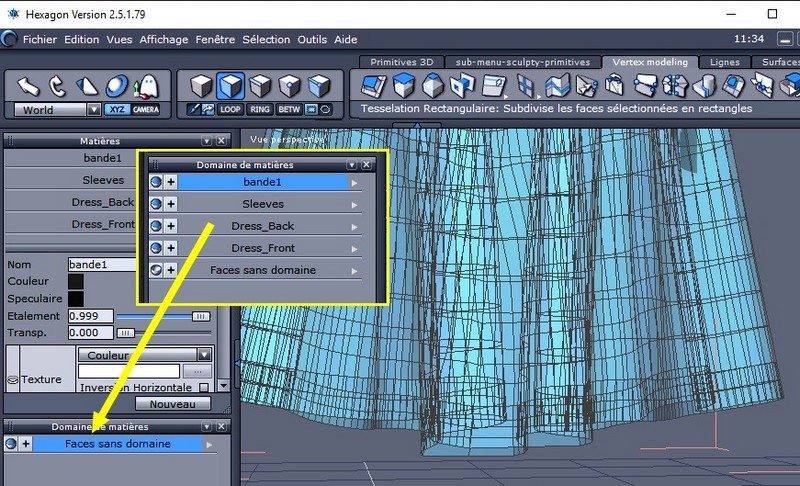Viewport: 800px width, 486px height.
Task: Toggle the sphere icon beside Dress_Back domain
Action: click(x=156, y=226)
